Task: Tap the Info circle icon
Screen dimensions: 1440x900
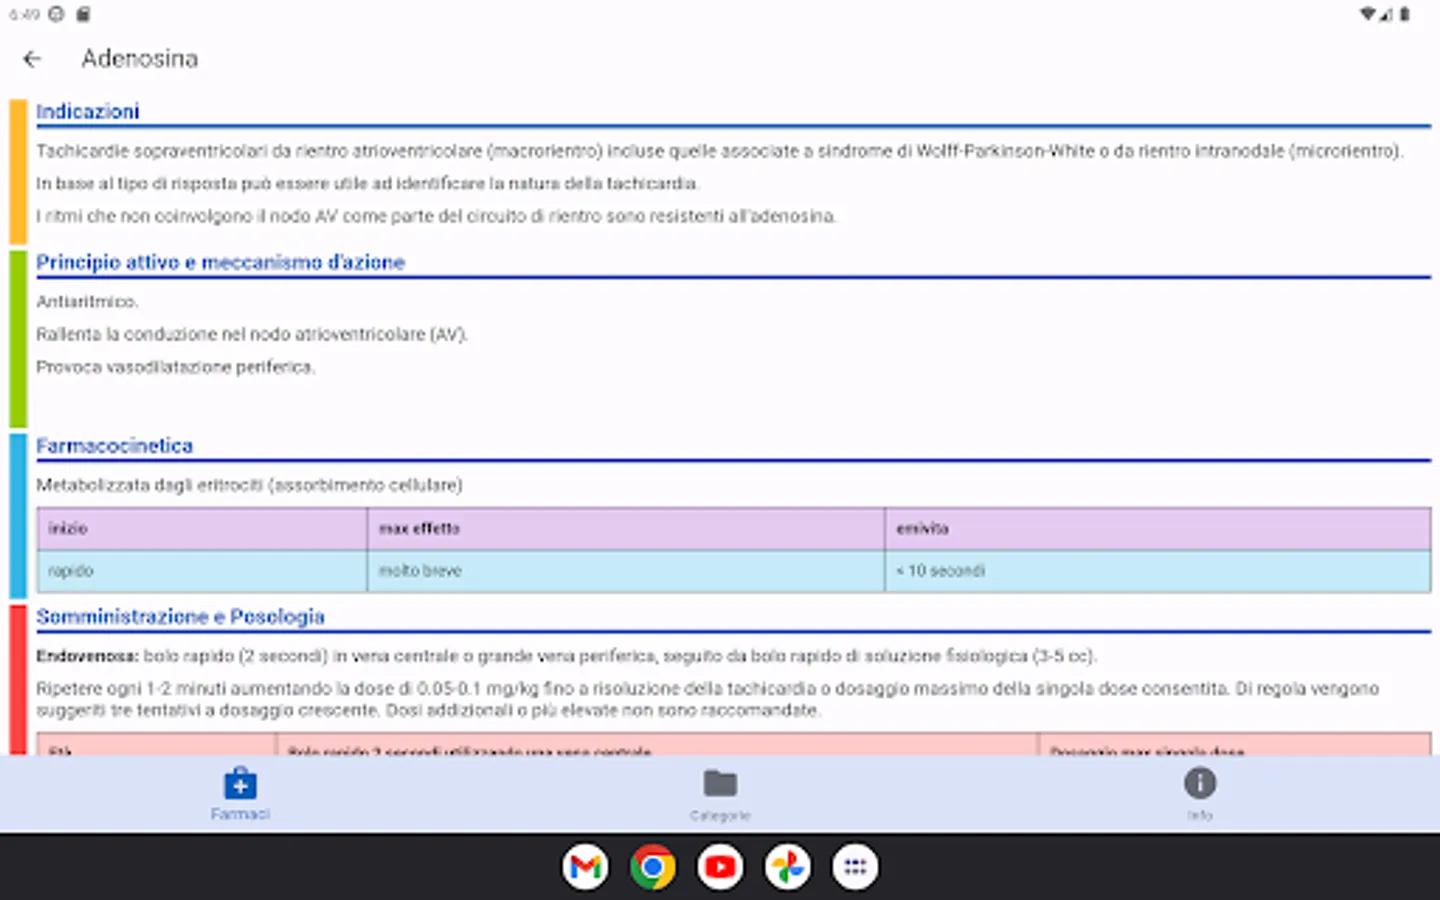Action: [1199, 785]
